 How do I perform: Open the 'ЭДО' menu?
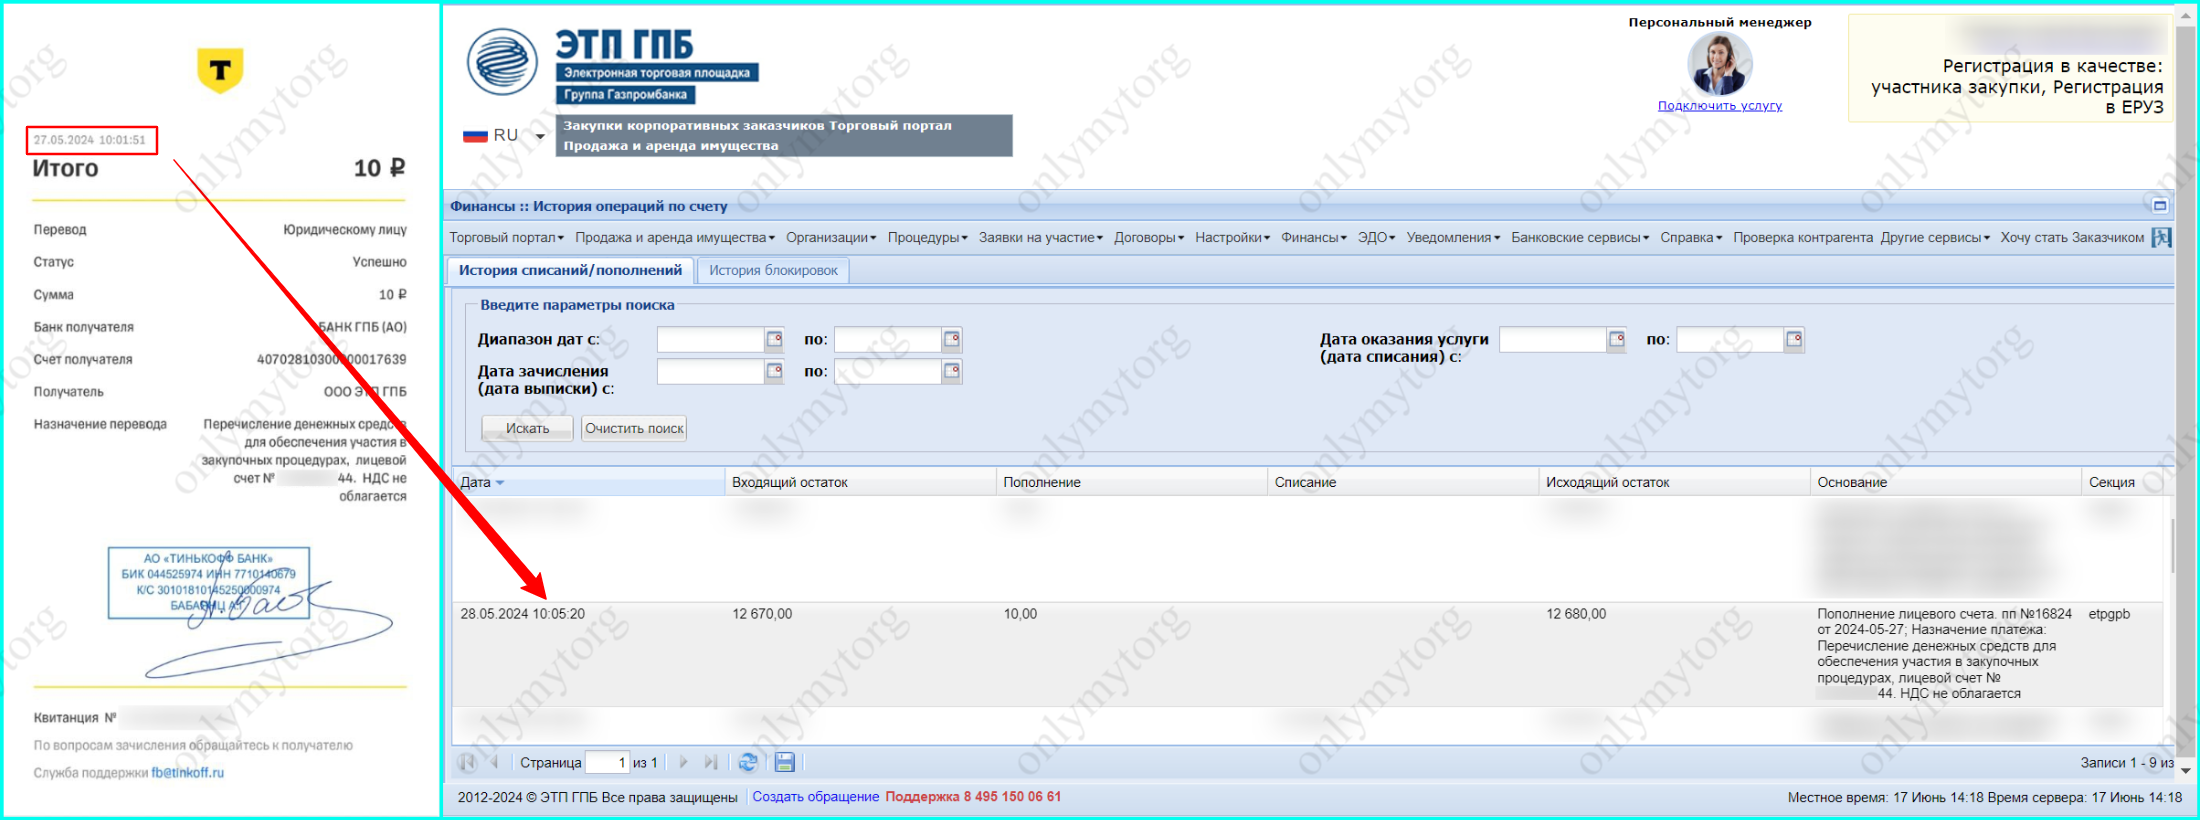click(x=1376, y=238)
